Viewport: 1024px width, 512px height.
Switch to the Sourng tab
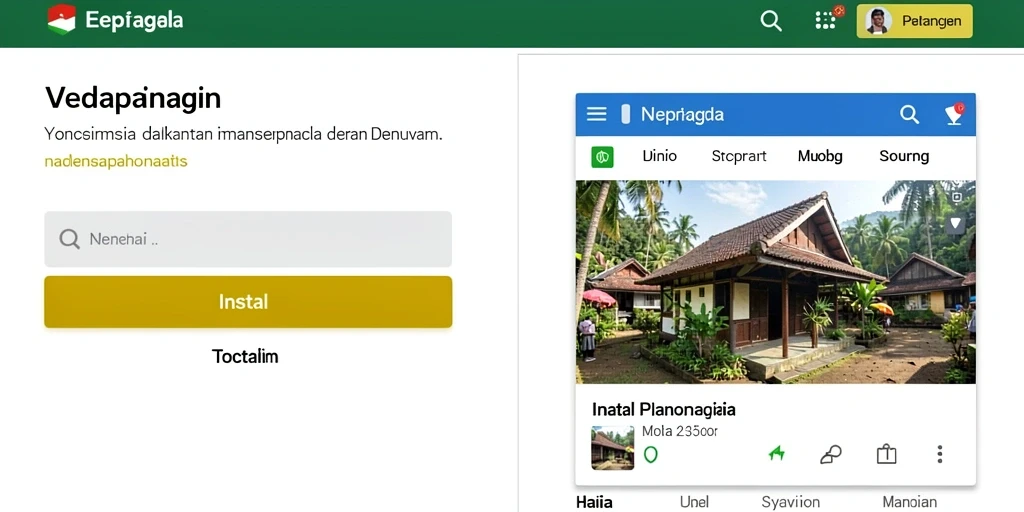904,157
